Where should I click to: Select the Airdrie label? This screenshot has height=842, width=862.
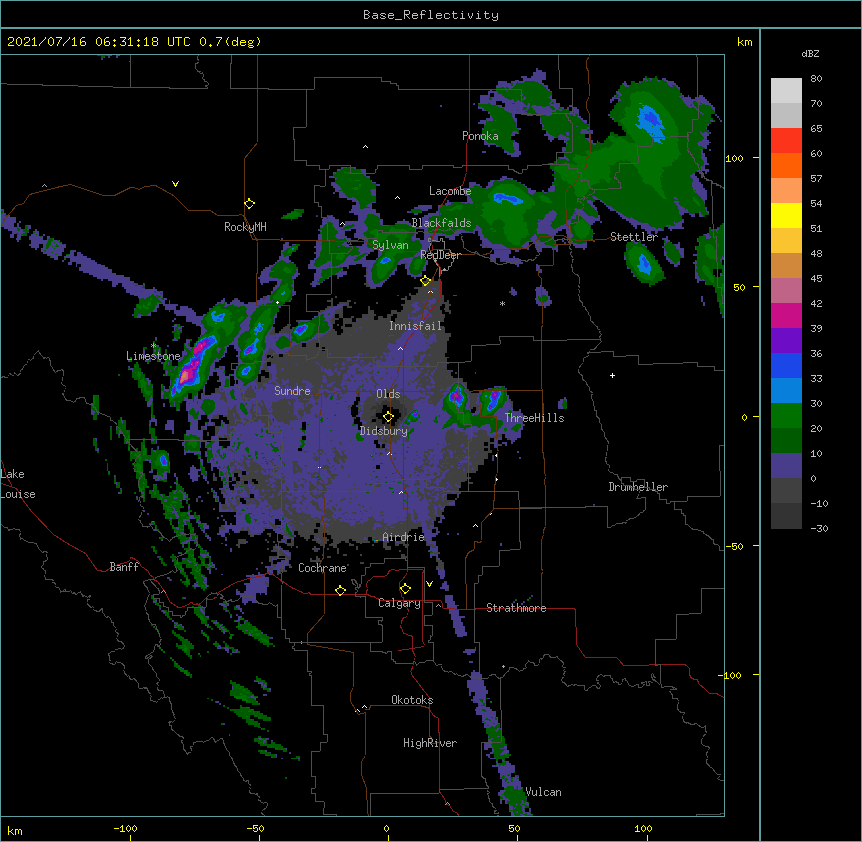click(404, 537)
